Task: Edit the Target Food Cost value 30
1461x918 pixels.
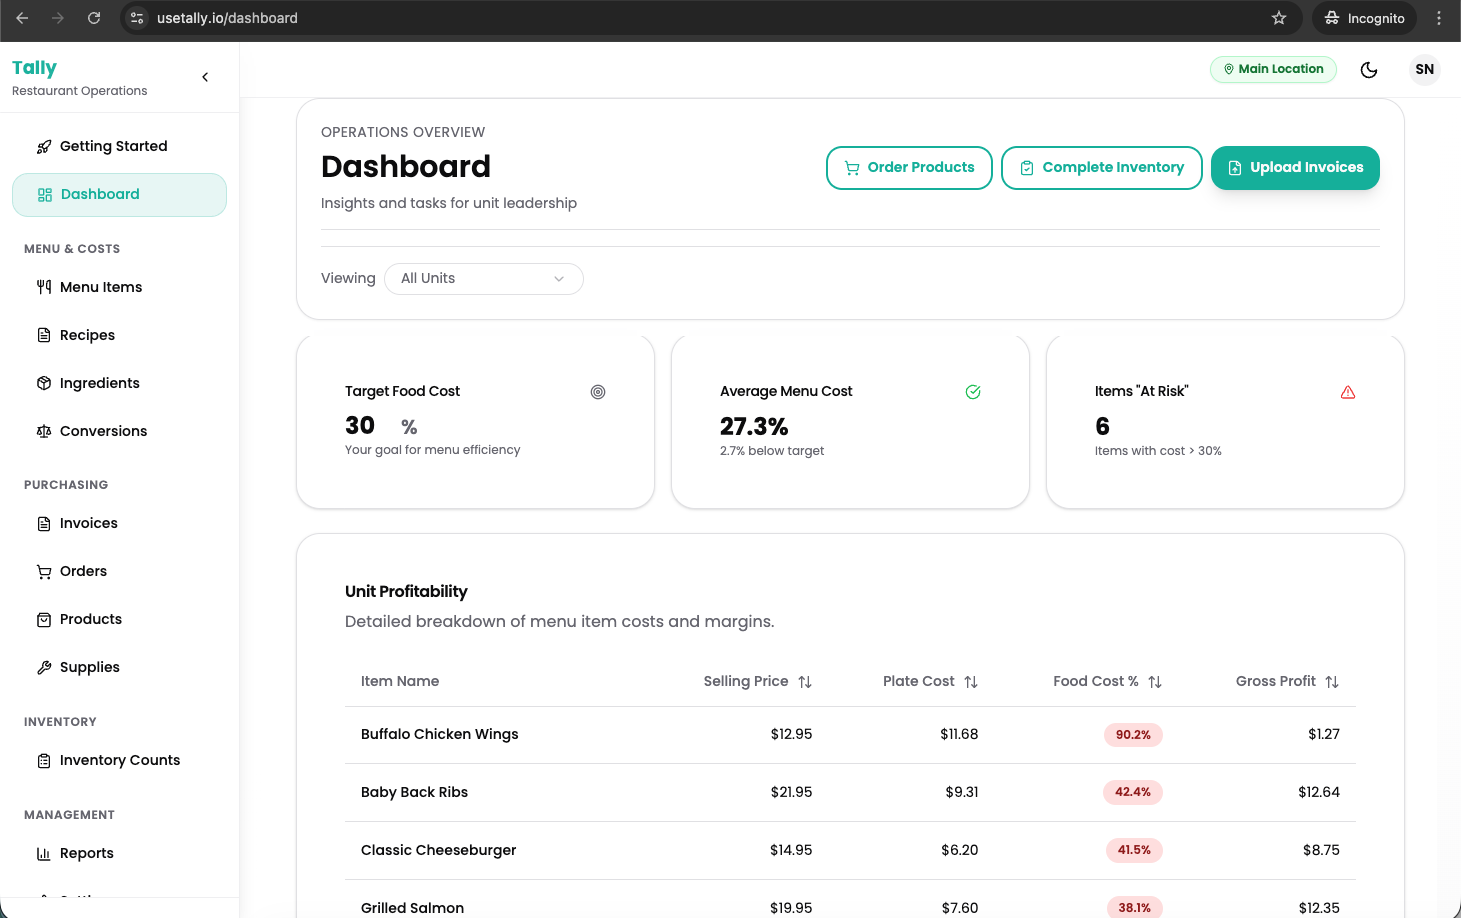Action: 361,426
